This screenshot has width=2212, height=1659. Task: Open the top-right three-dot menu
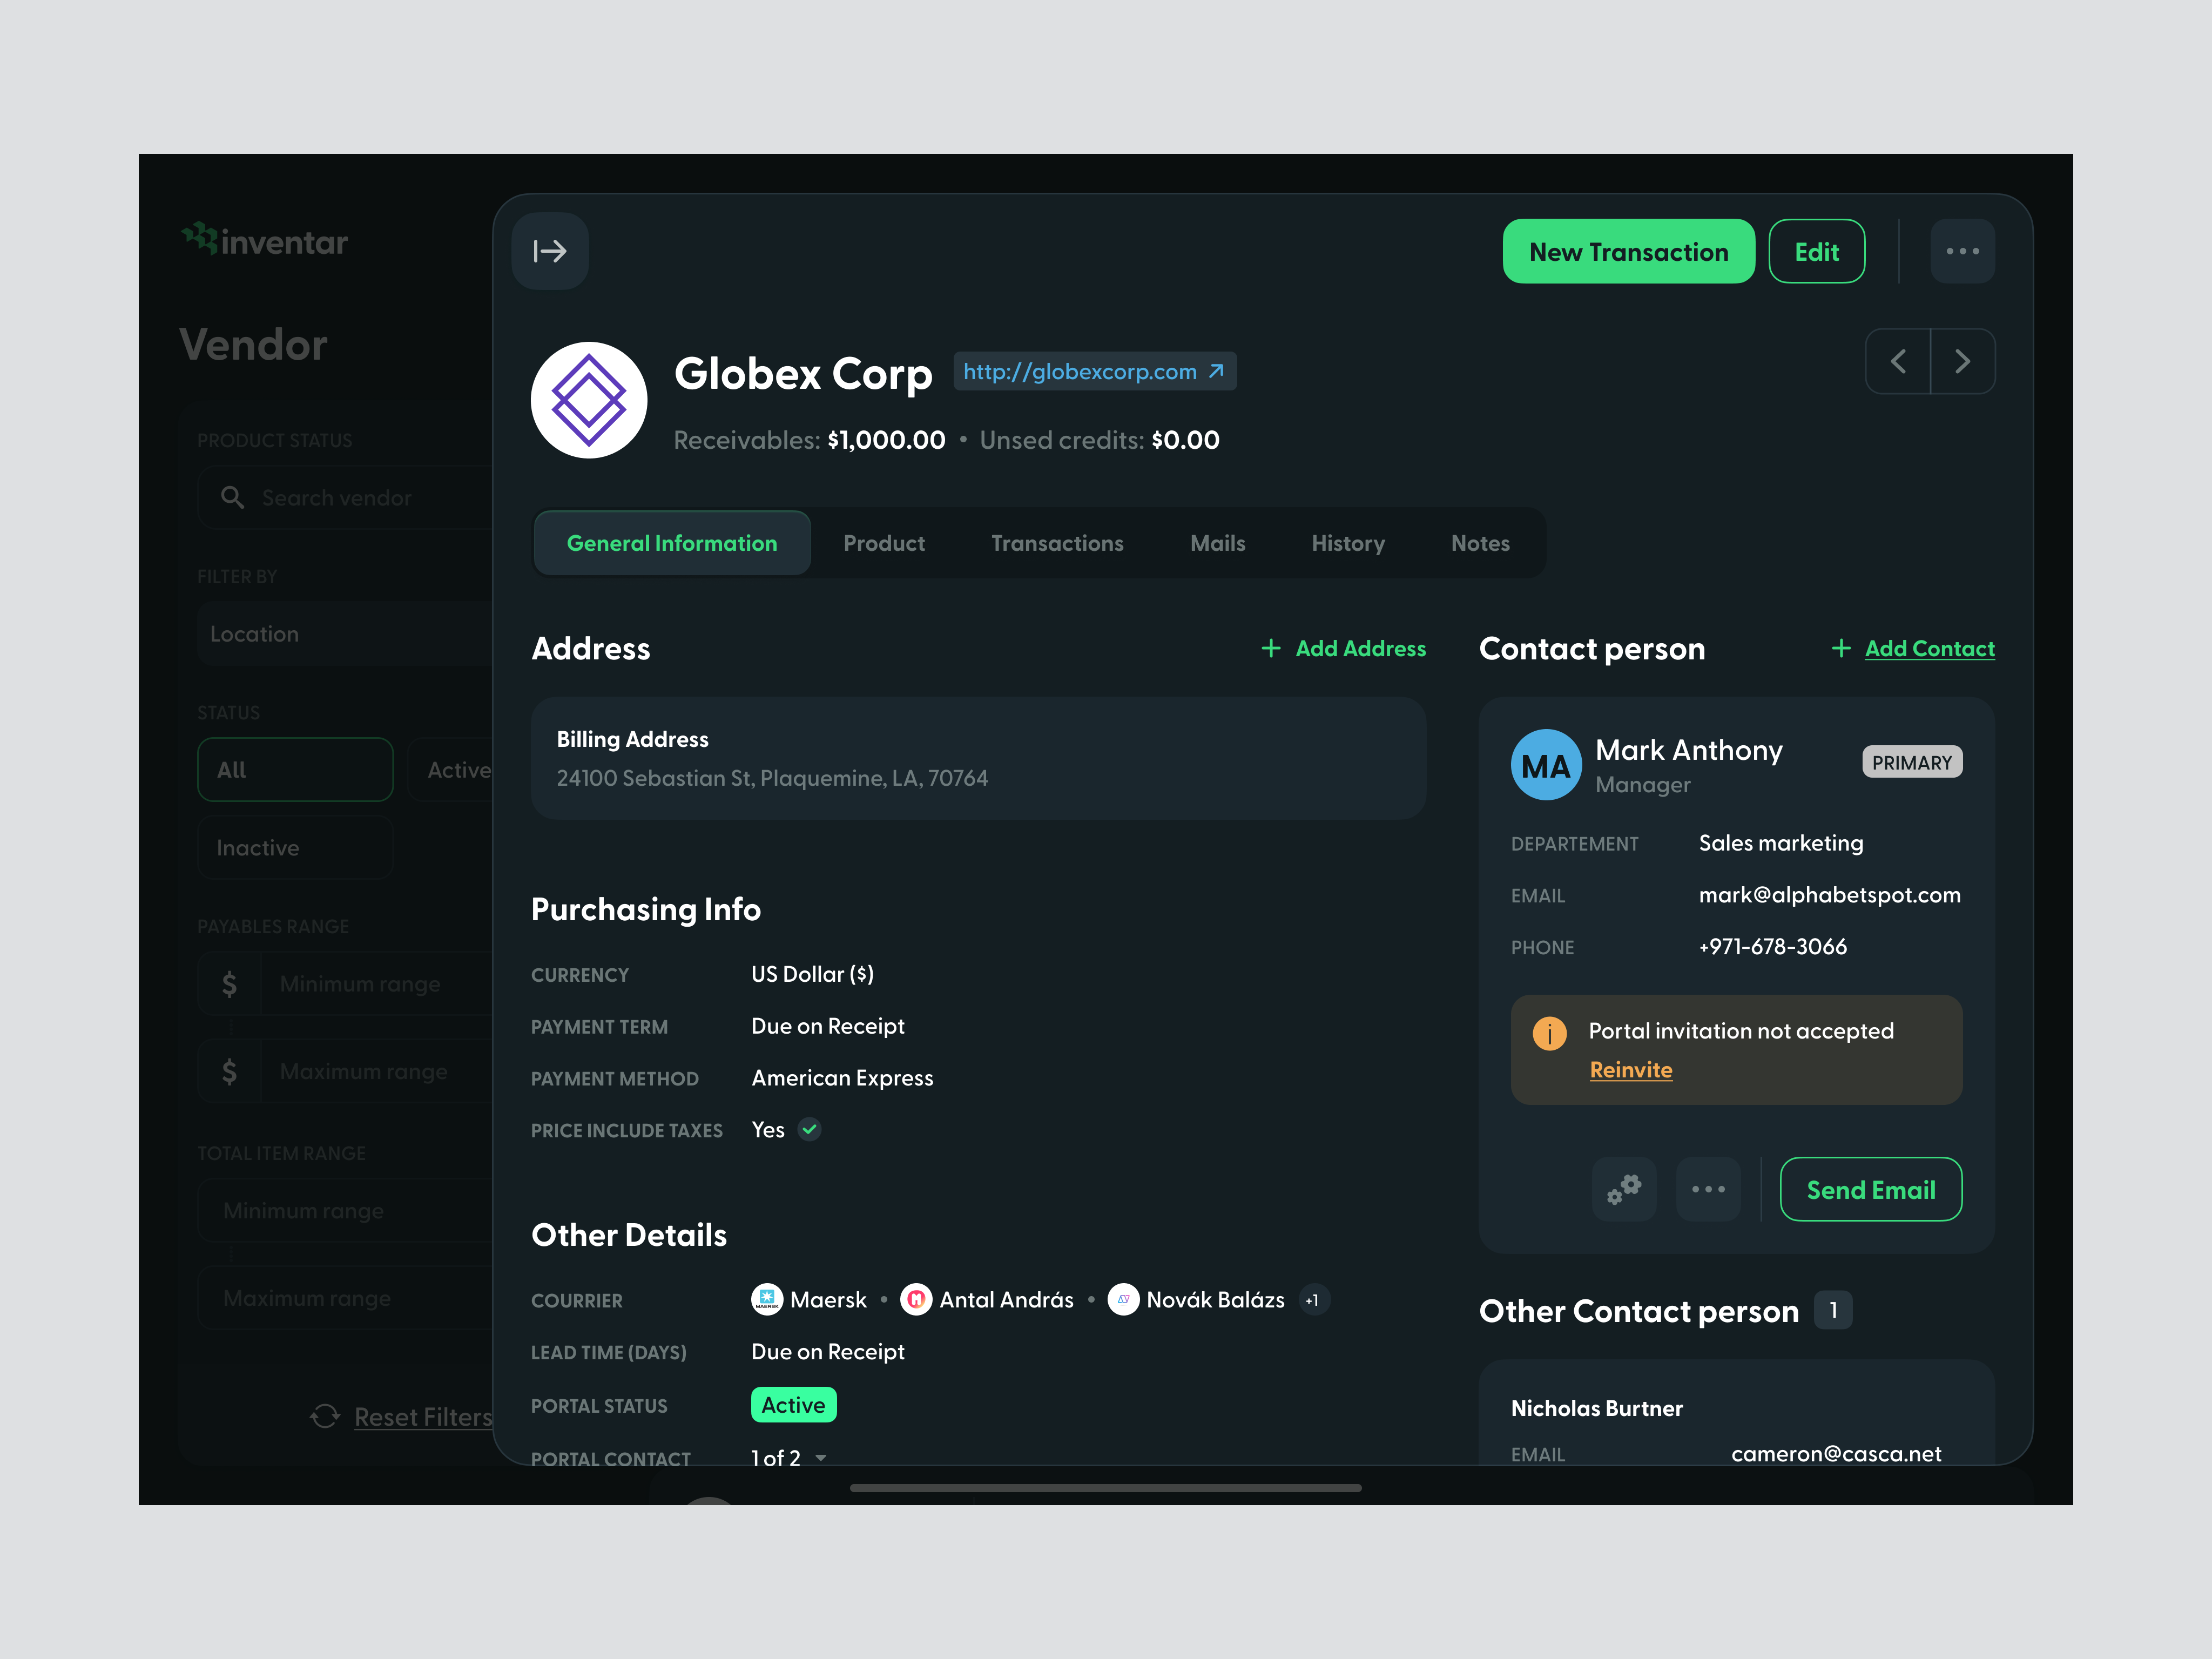coord(1962,251)
